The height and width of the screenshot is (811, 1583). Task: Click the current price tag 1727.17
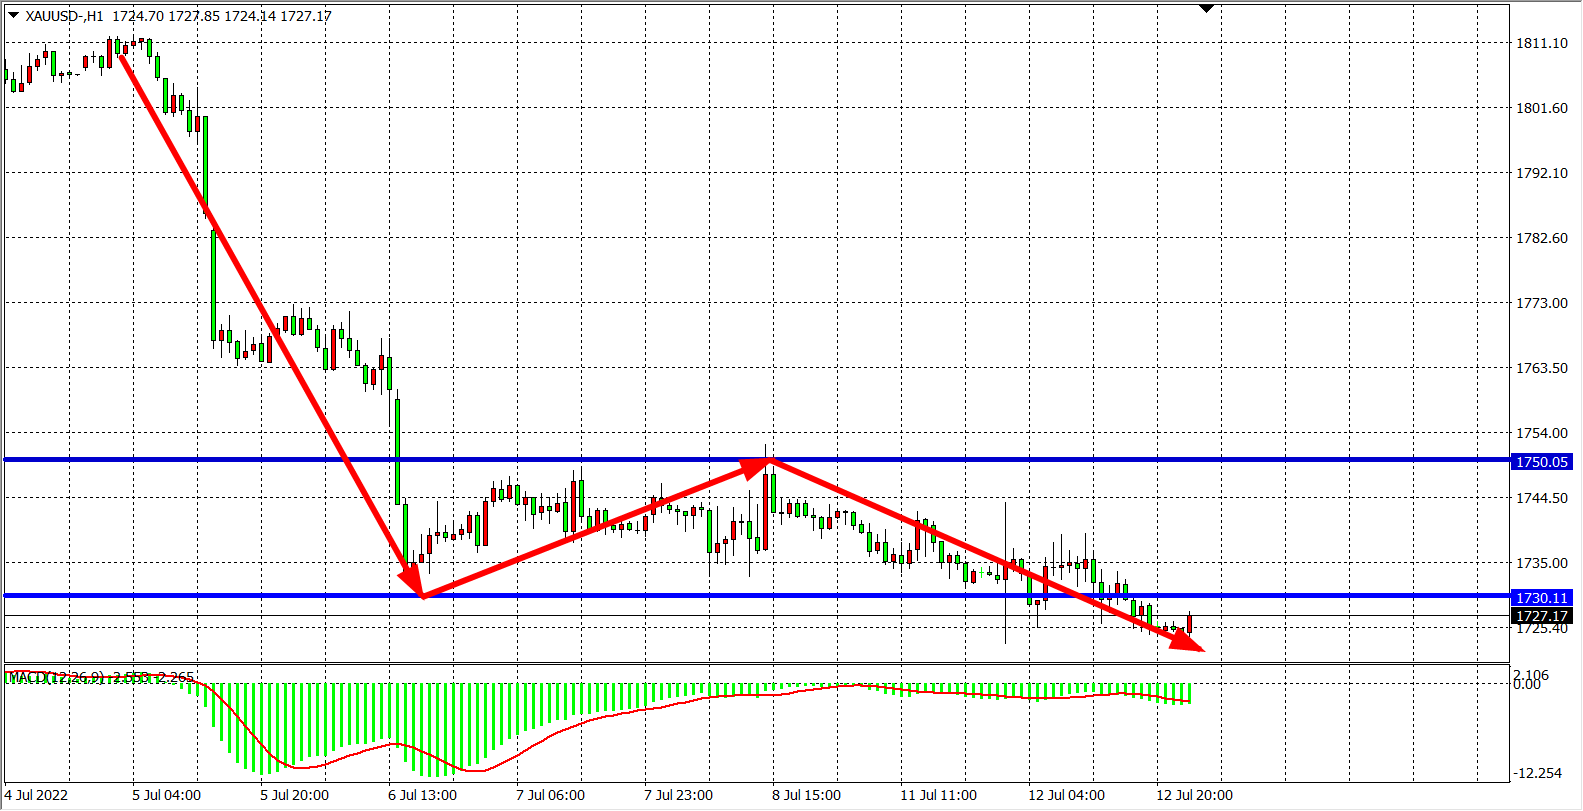(1541, 616)
